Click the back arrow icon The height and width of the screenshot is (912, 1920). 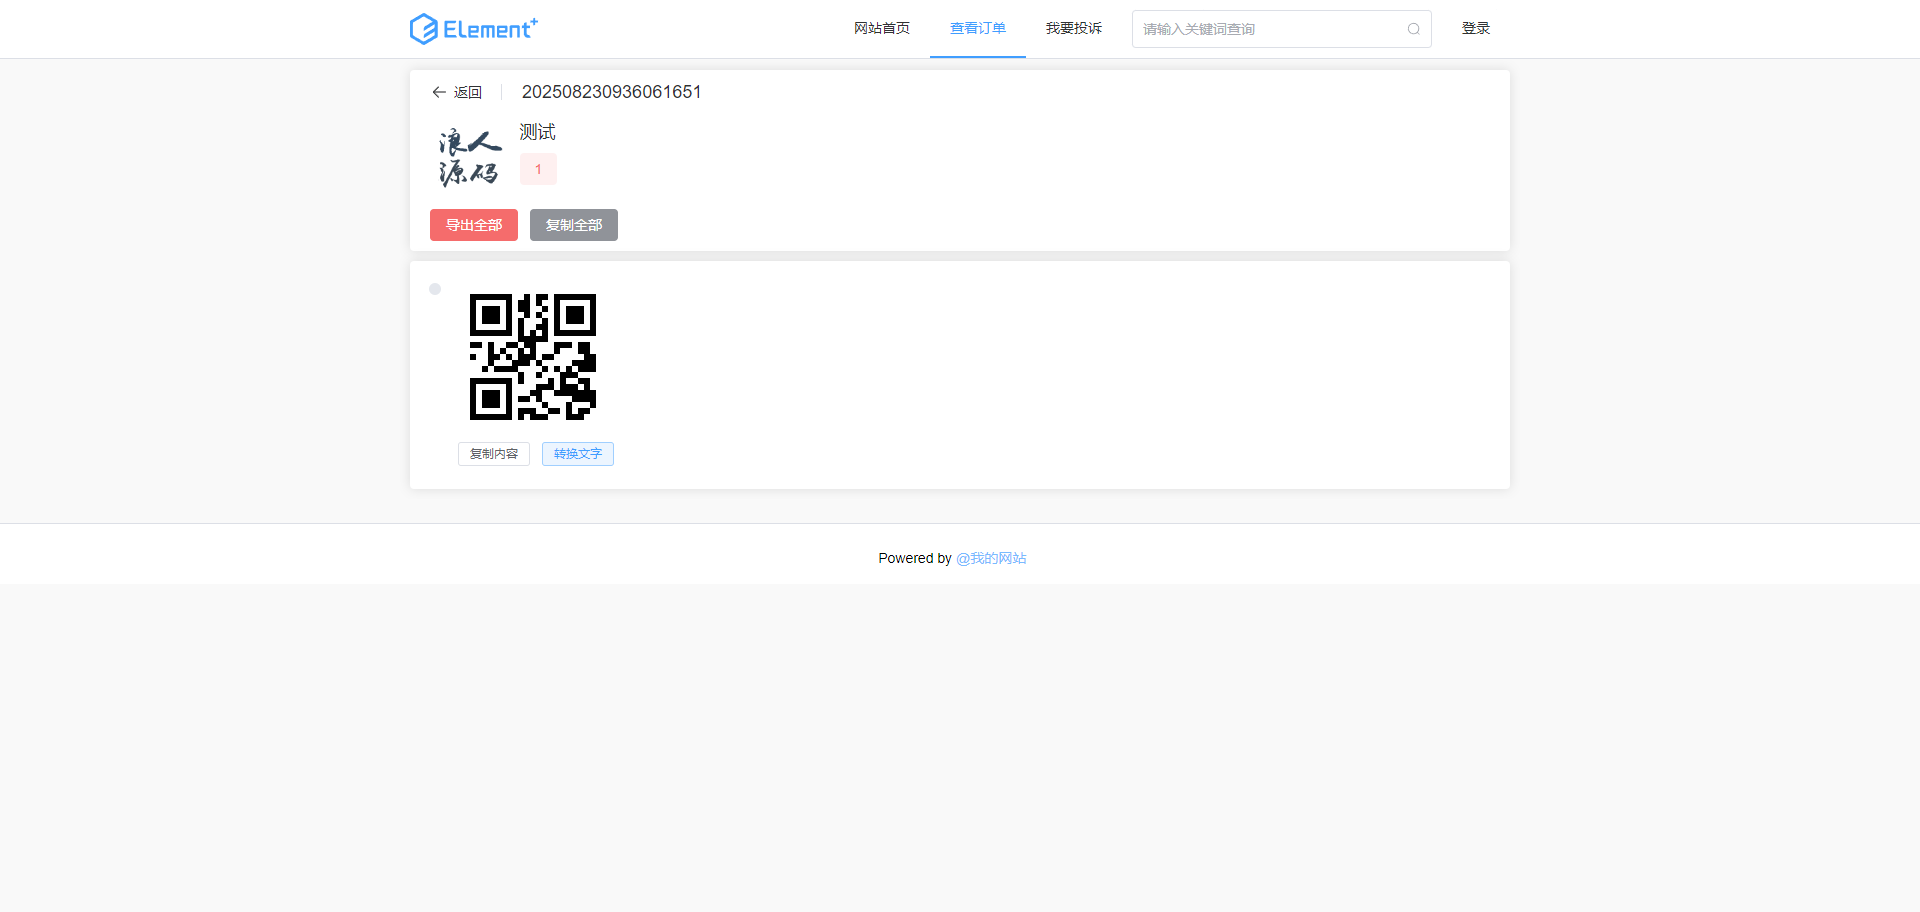point(439,92)
